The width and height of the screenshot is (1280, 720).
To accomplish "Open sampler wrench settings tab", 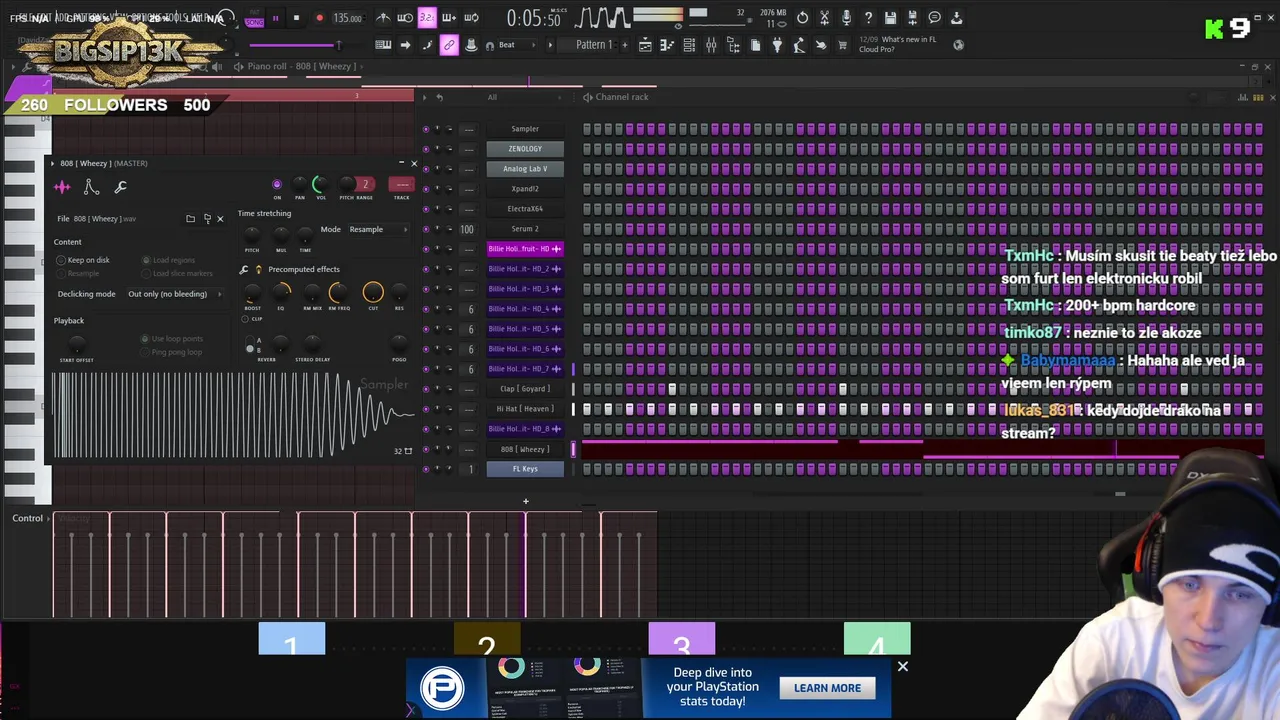I will [x=120, y=187].
